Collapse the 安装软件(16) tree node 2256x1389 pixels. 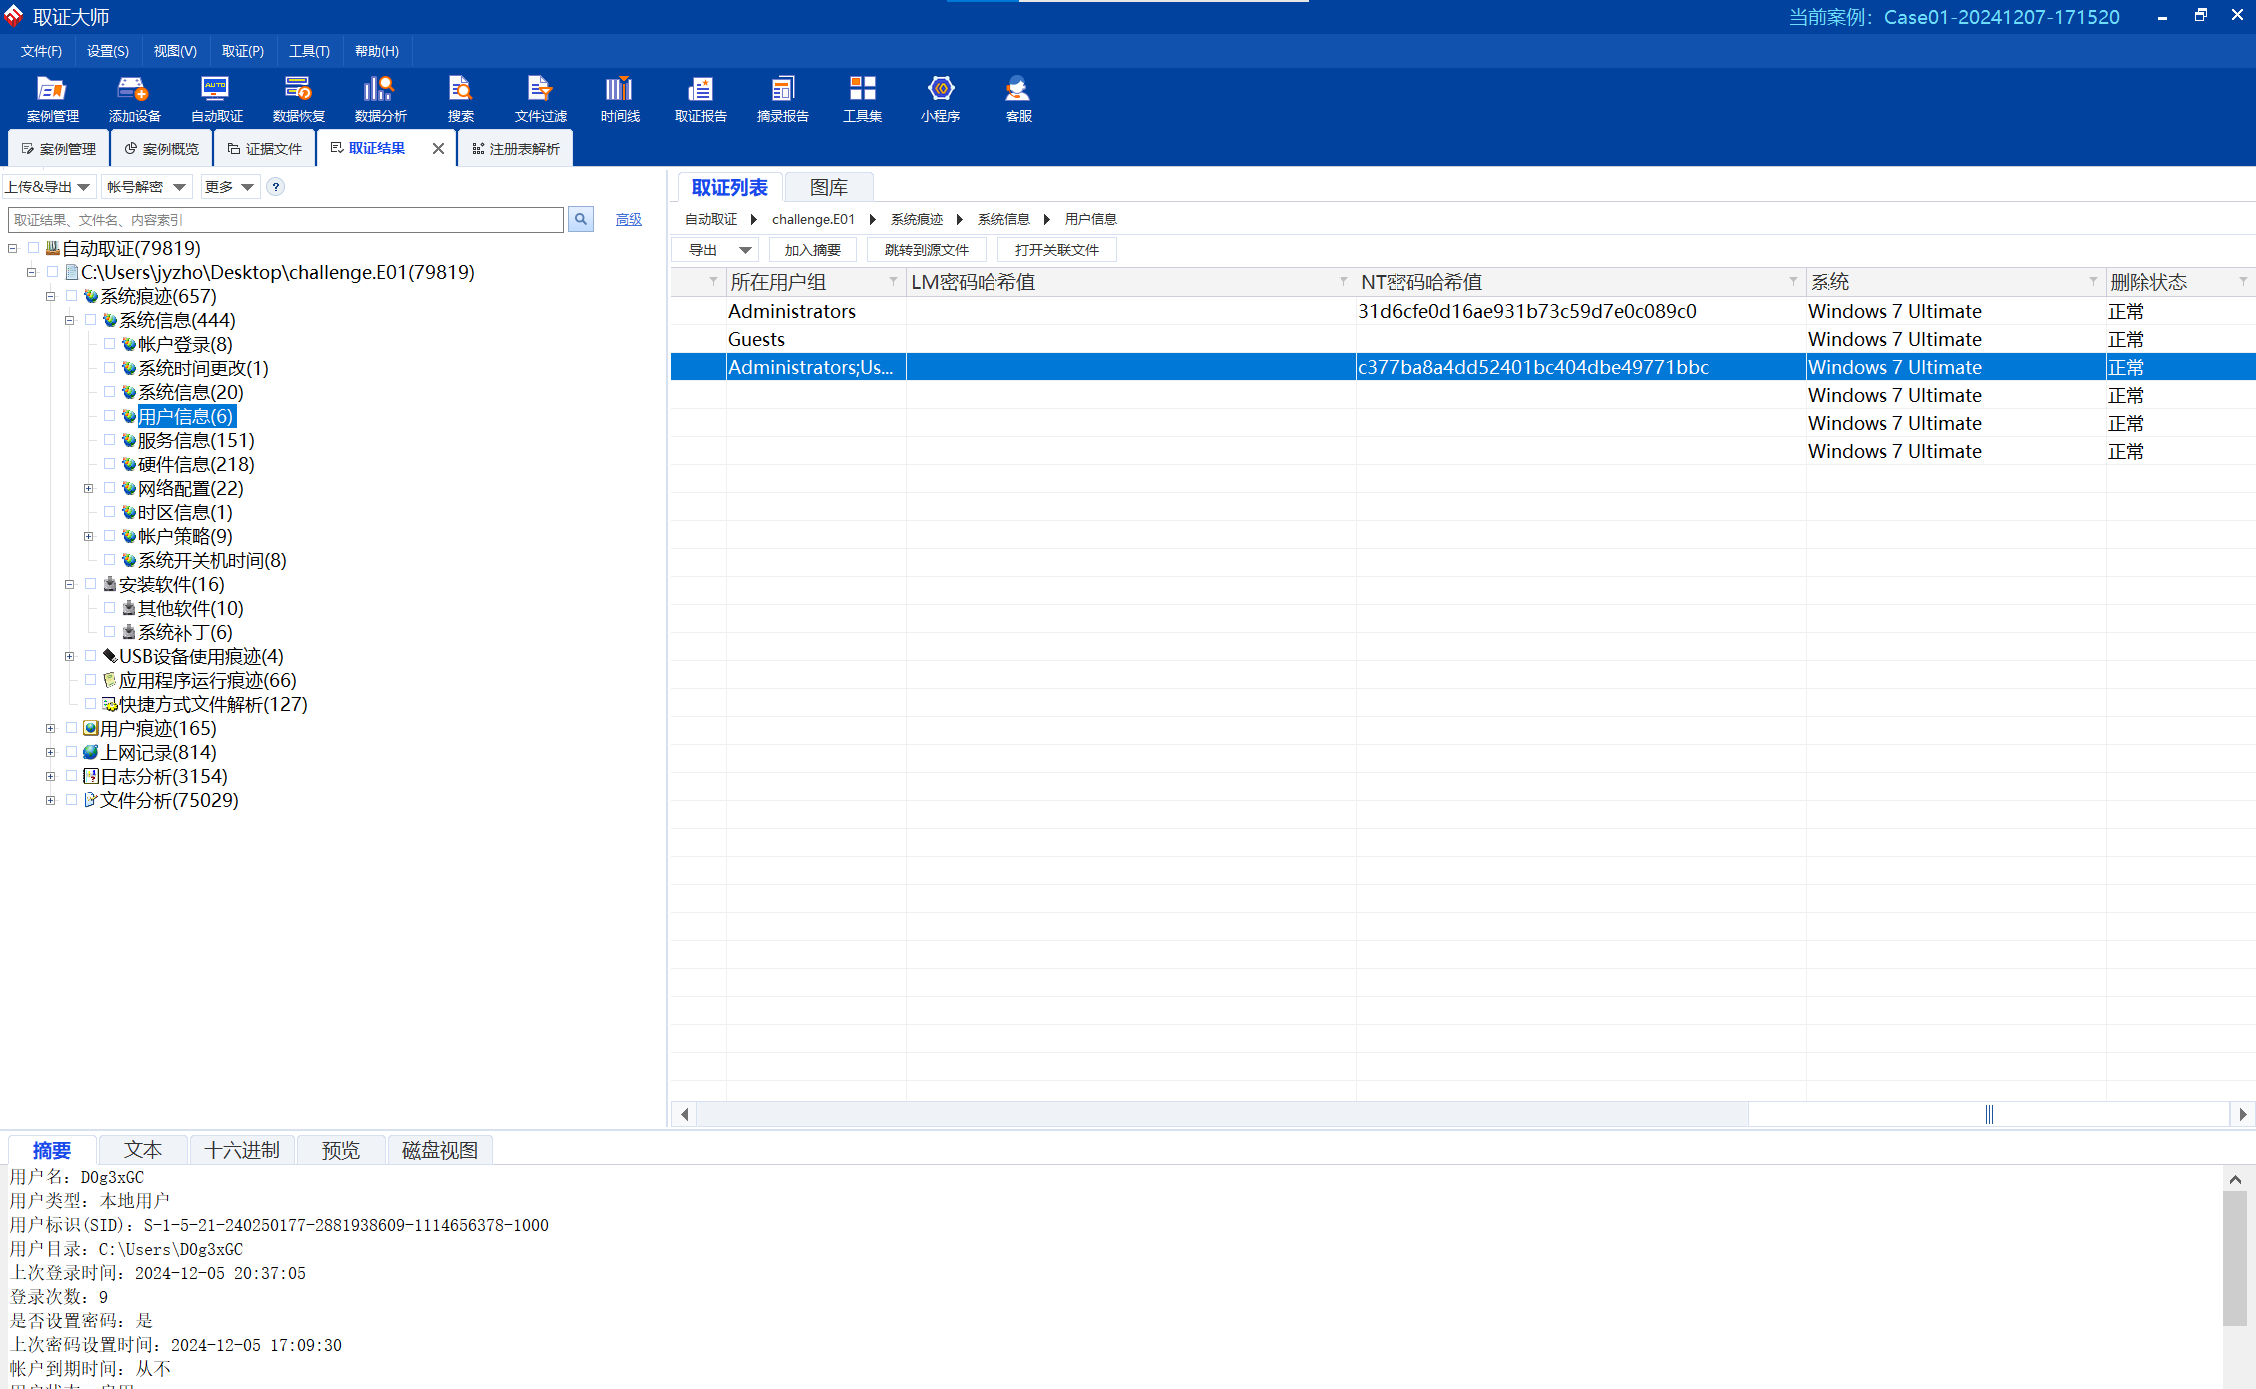(70, 584)
